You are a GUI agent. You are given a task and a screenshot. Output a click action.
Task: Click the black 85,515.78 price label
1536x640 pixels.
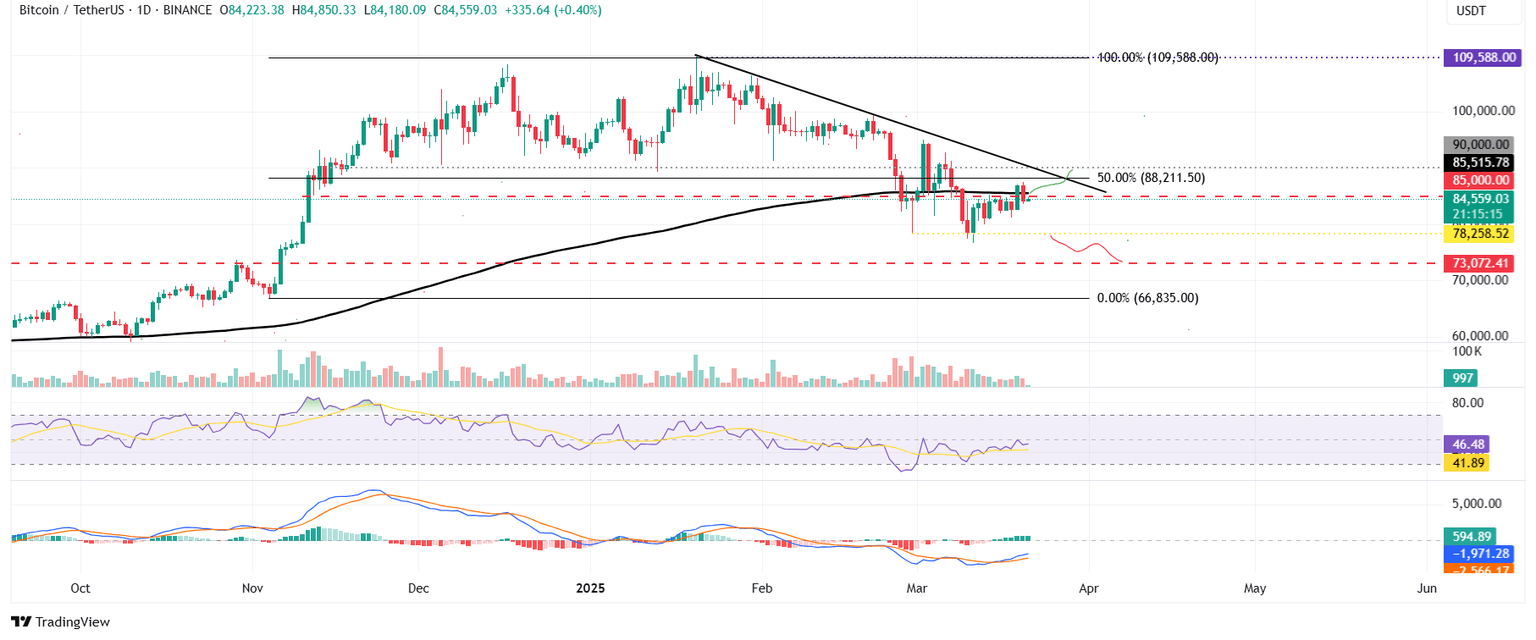click(1483, 162)
